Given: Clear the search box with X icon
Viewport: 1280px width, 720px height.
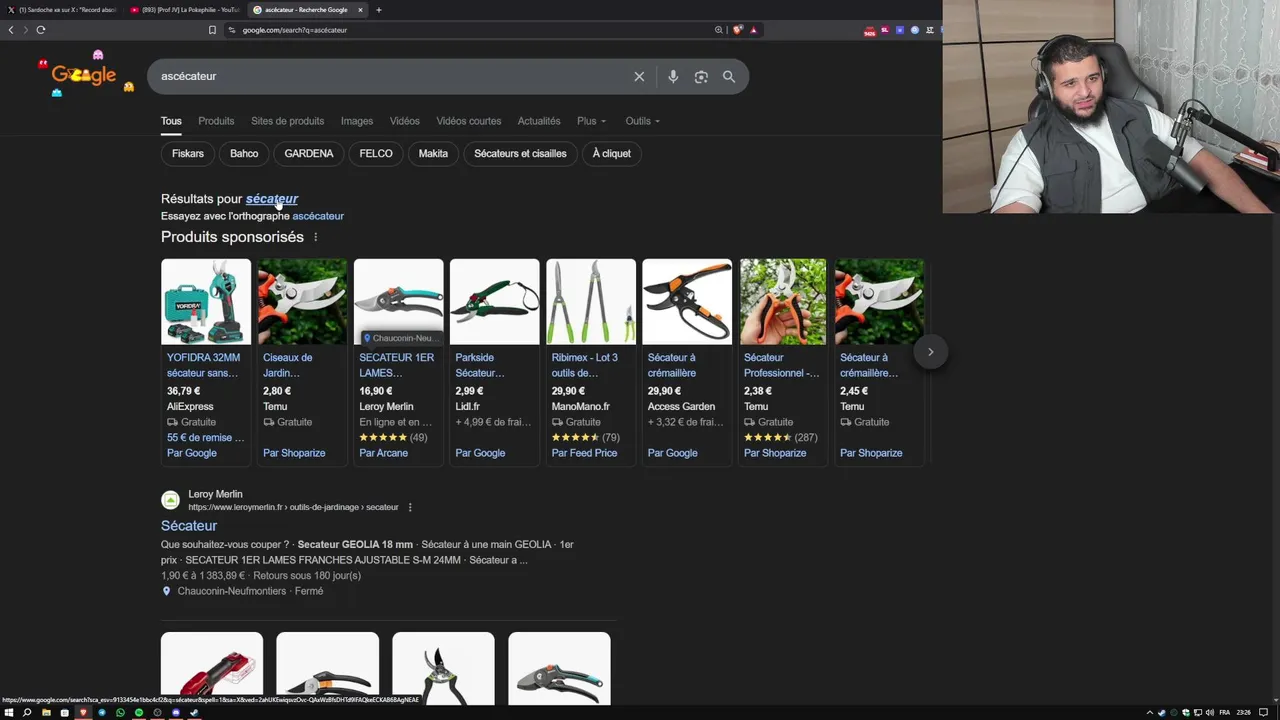Looking at the screenshot, I should pos(639,77).
